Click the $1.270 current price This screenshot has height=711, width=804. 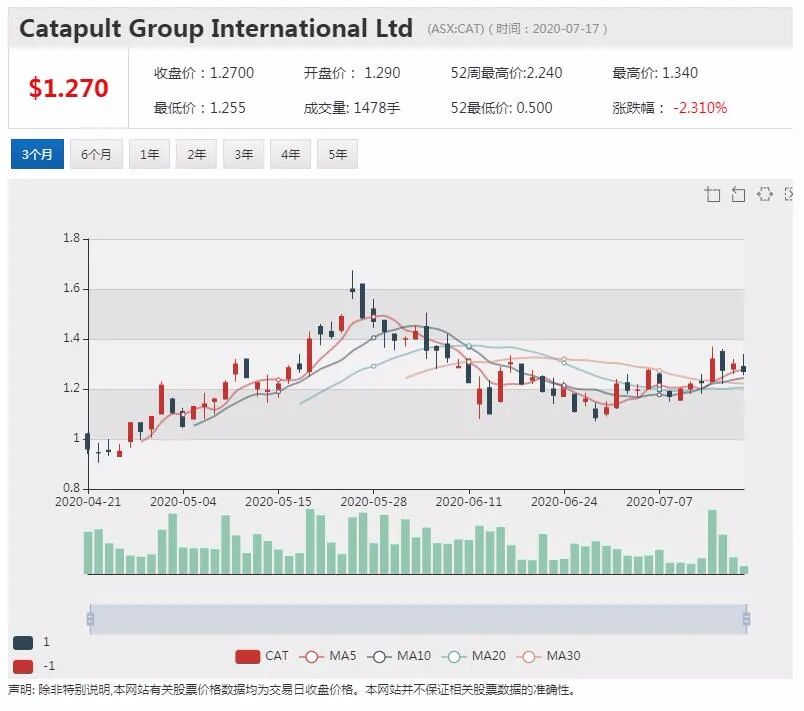pyautogui.click(x=68, y=88)
